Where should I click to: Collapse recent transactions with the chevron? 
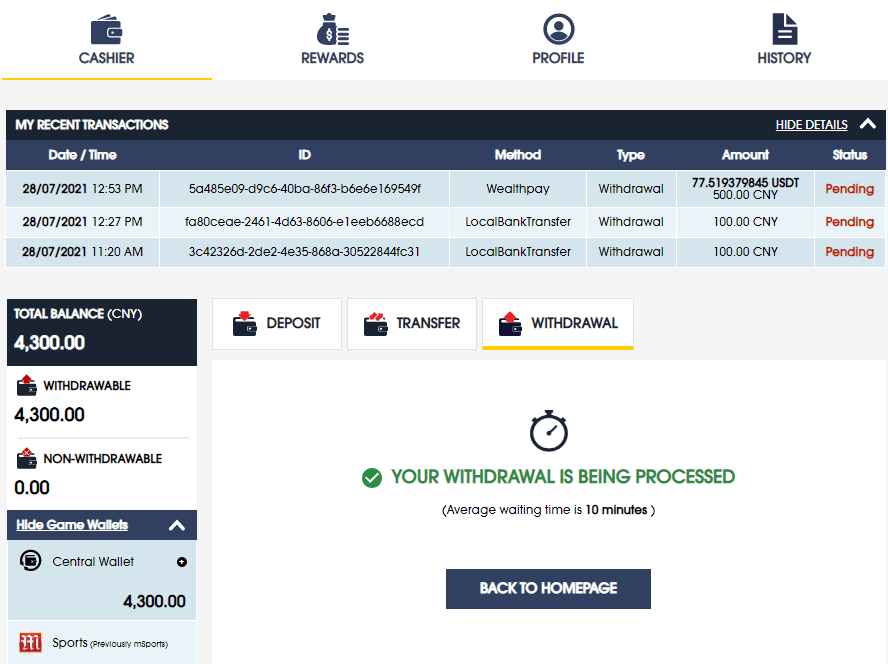[x=868, y=125]
